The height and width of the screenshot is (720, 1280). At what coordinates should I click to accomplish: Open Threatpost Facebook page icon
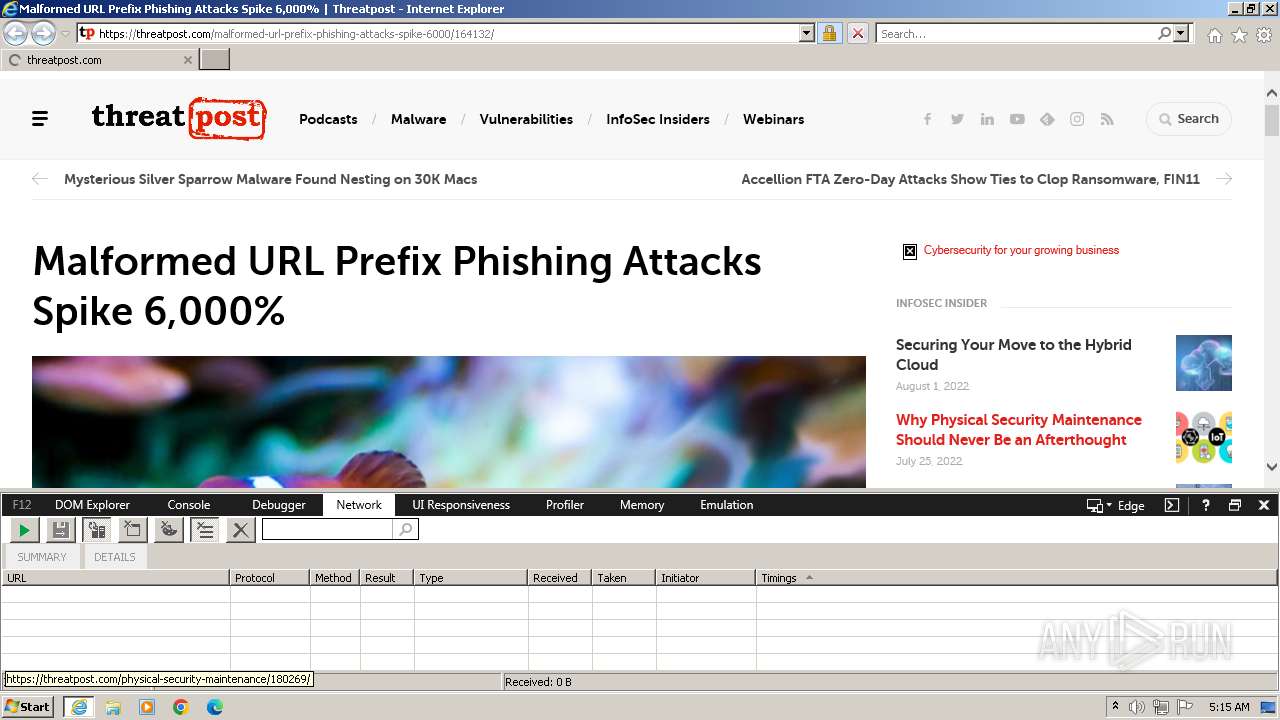tap(927, 119)
